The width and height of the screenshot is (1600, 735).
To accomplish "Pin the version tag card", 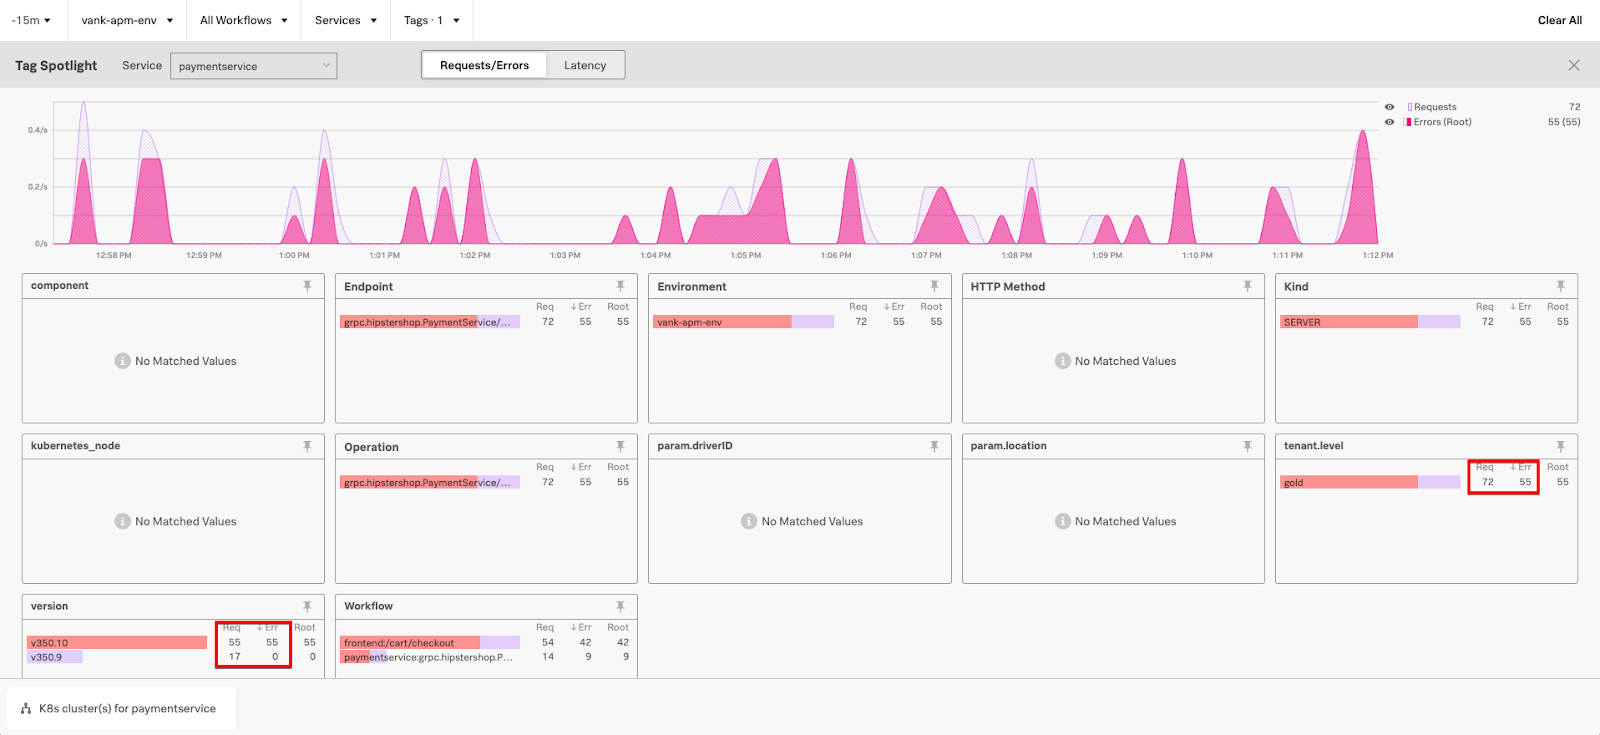I will 307,606.
